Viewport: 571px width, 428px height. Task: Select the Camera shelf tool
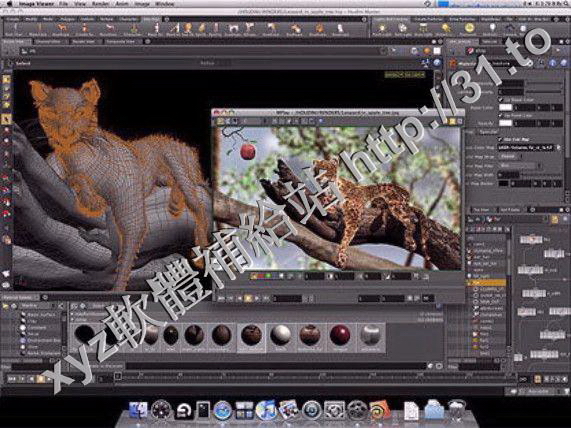pos(509,30)
